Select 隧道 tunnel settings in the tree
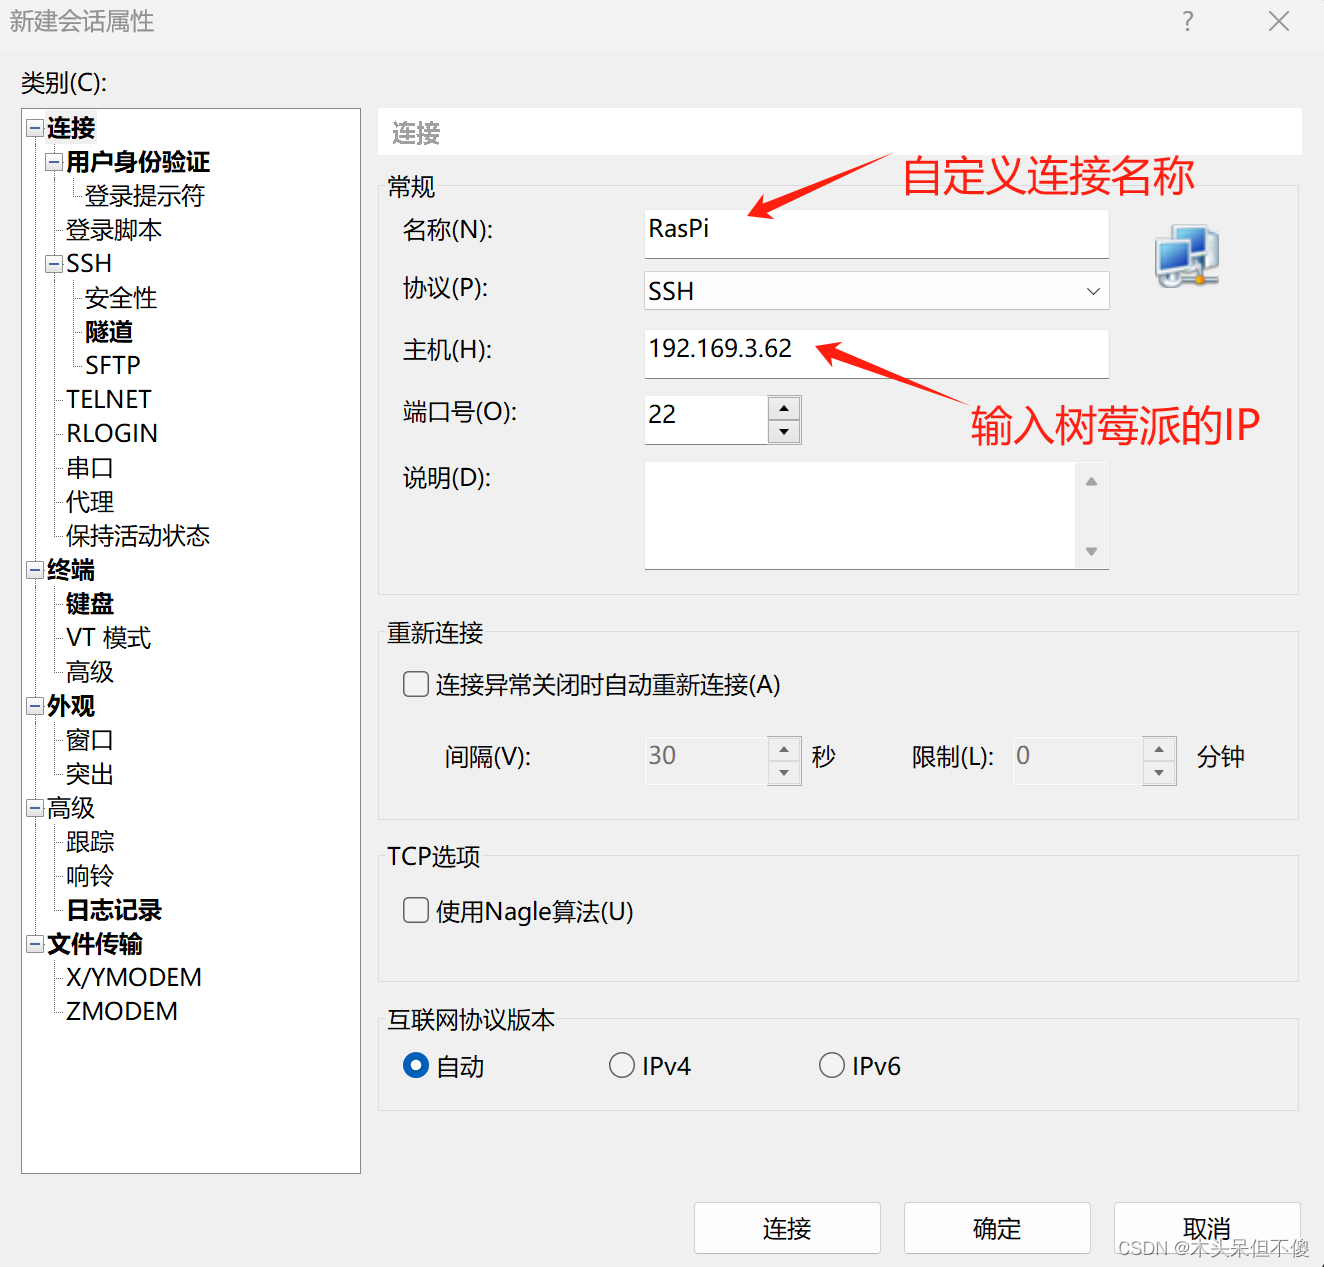The width and height of the screenshot is (1324, 1267). 107,331
